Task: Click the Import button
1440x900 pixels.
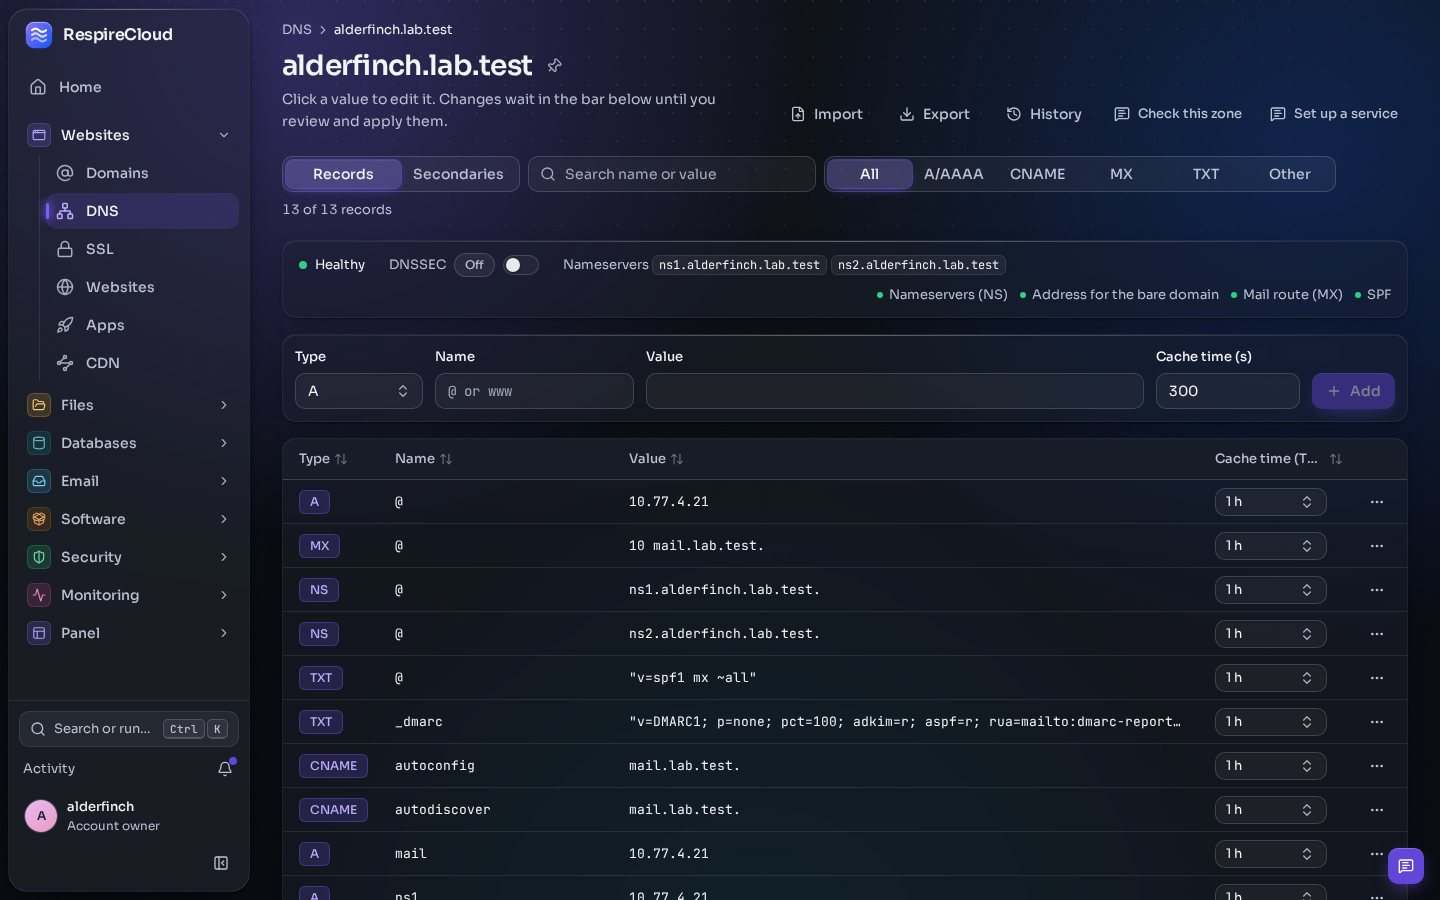Action: point(827,114)
